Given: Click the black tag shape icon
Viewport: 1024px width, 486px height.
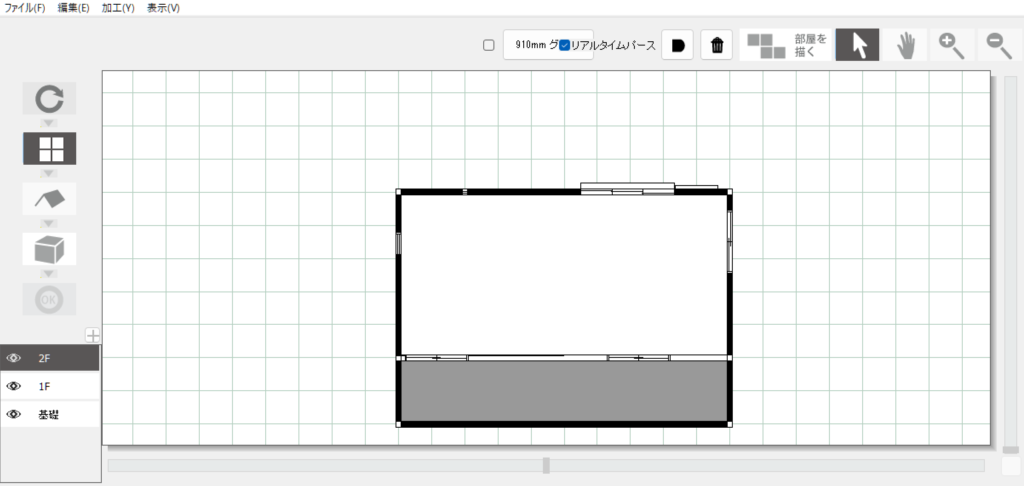Looking at the screenshot, I should [677, 45].
